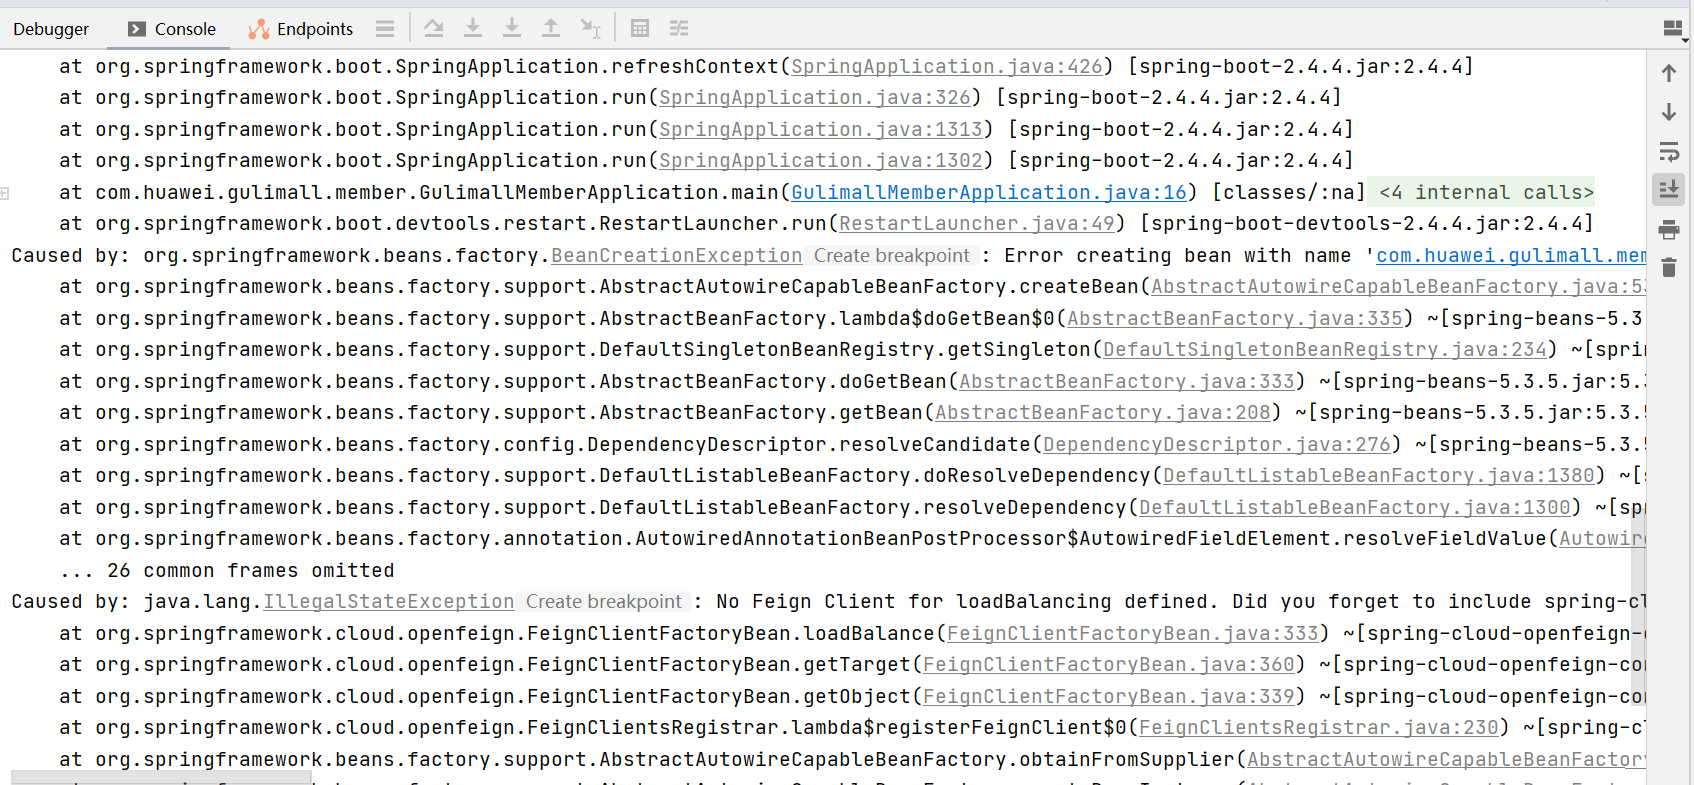Open SpringApplication.java:1302 link
Image resolution: width=1694 pixels, height=785 pixels.
[820, 161]
